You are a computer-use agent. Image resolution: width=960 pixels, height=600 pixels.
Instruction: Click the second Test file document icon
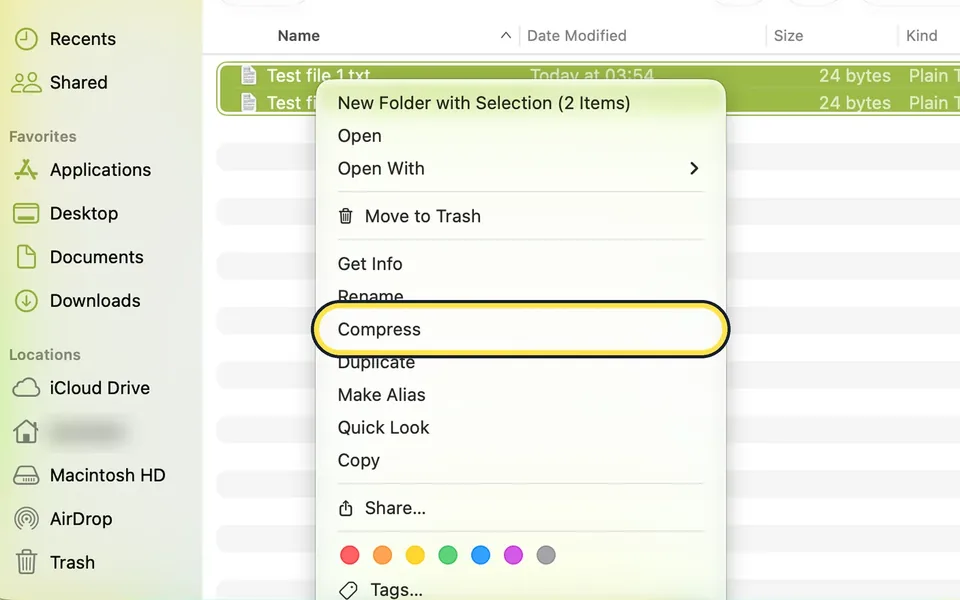pos(249,102)
